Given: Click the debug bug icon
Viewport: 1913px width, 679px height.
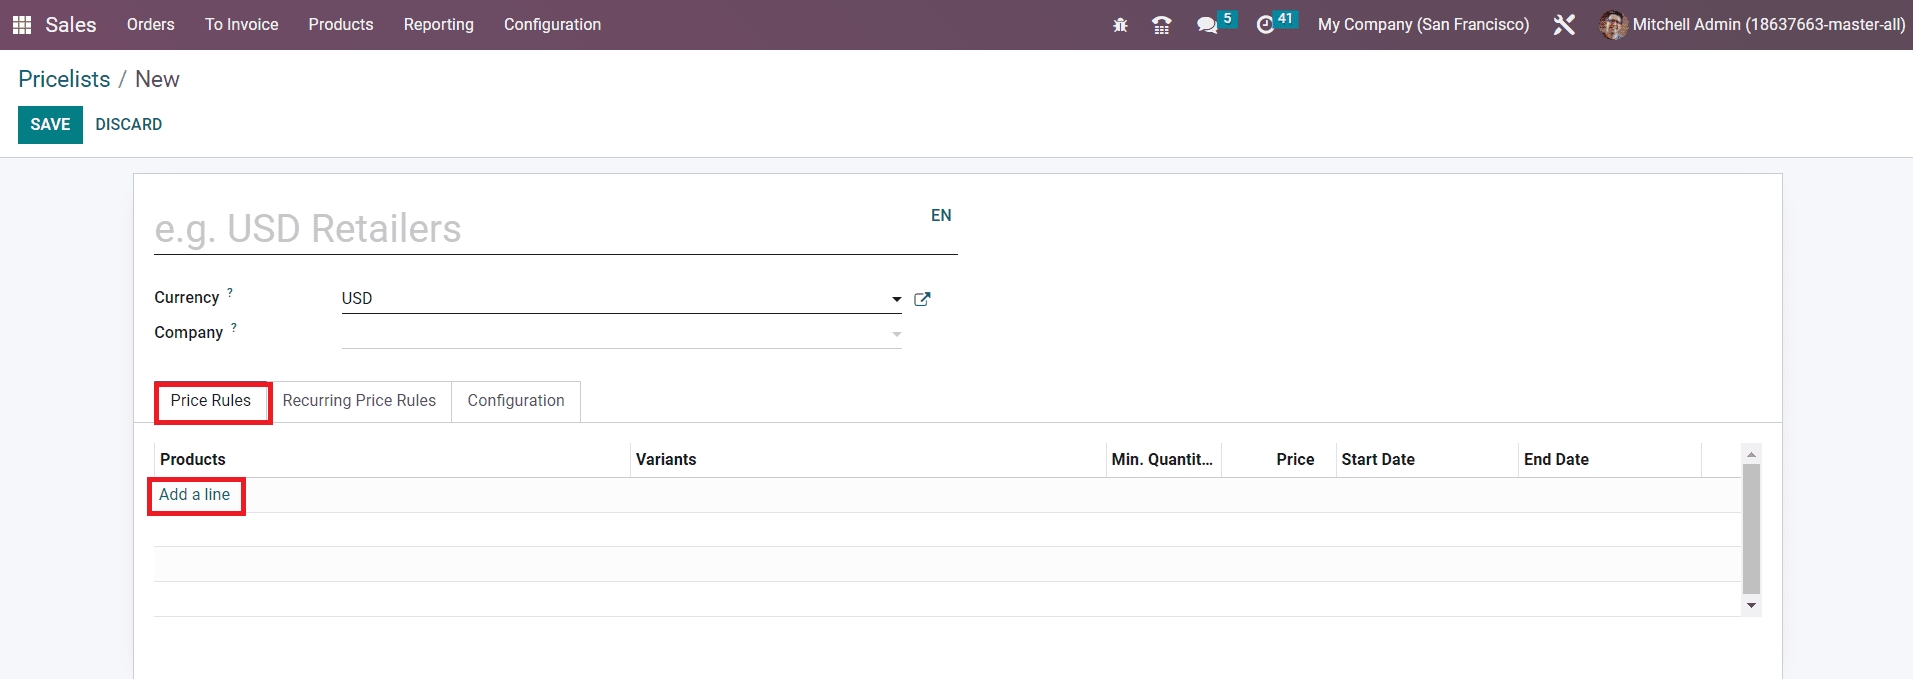Looking at the screenshot, I should 1120,25.
